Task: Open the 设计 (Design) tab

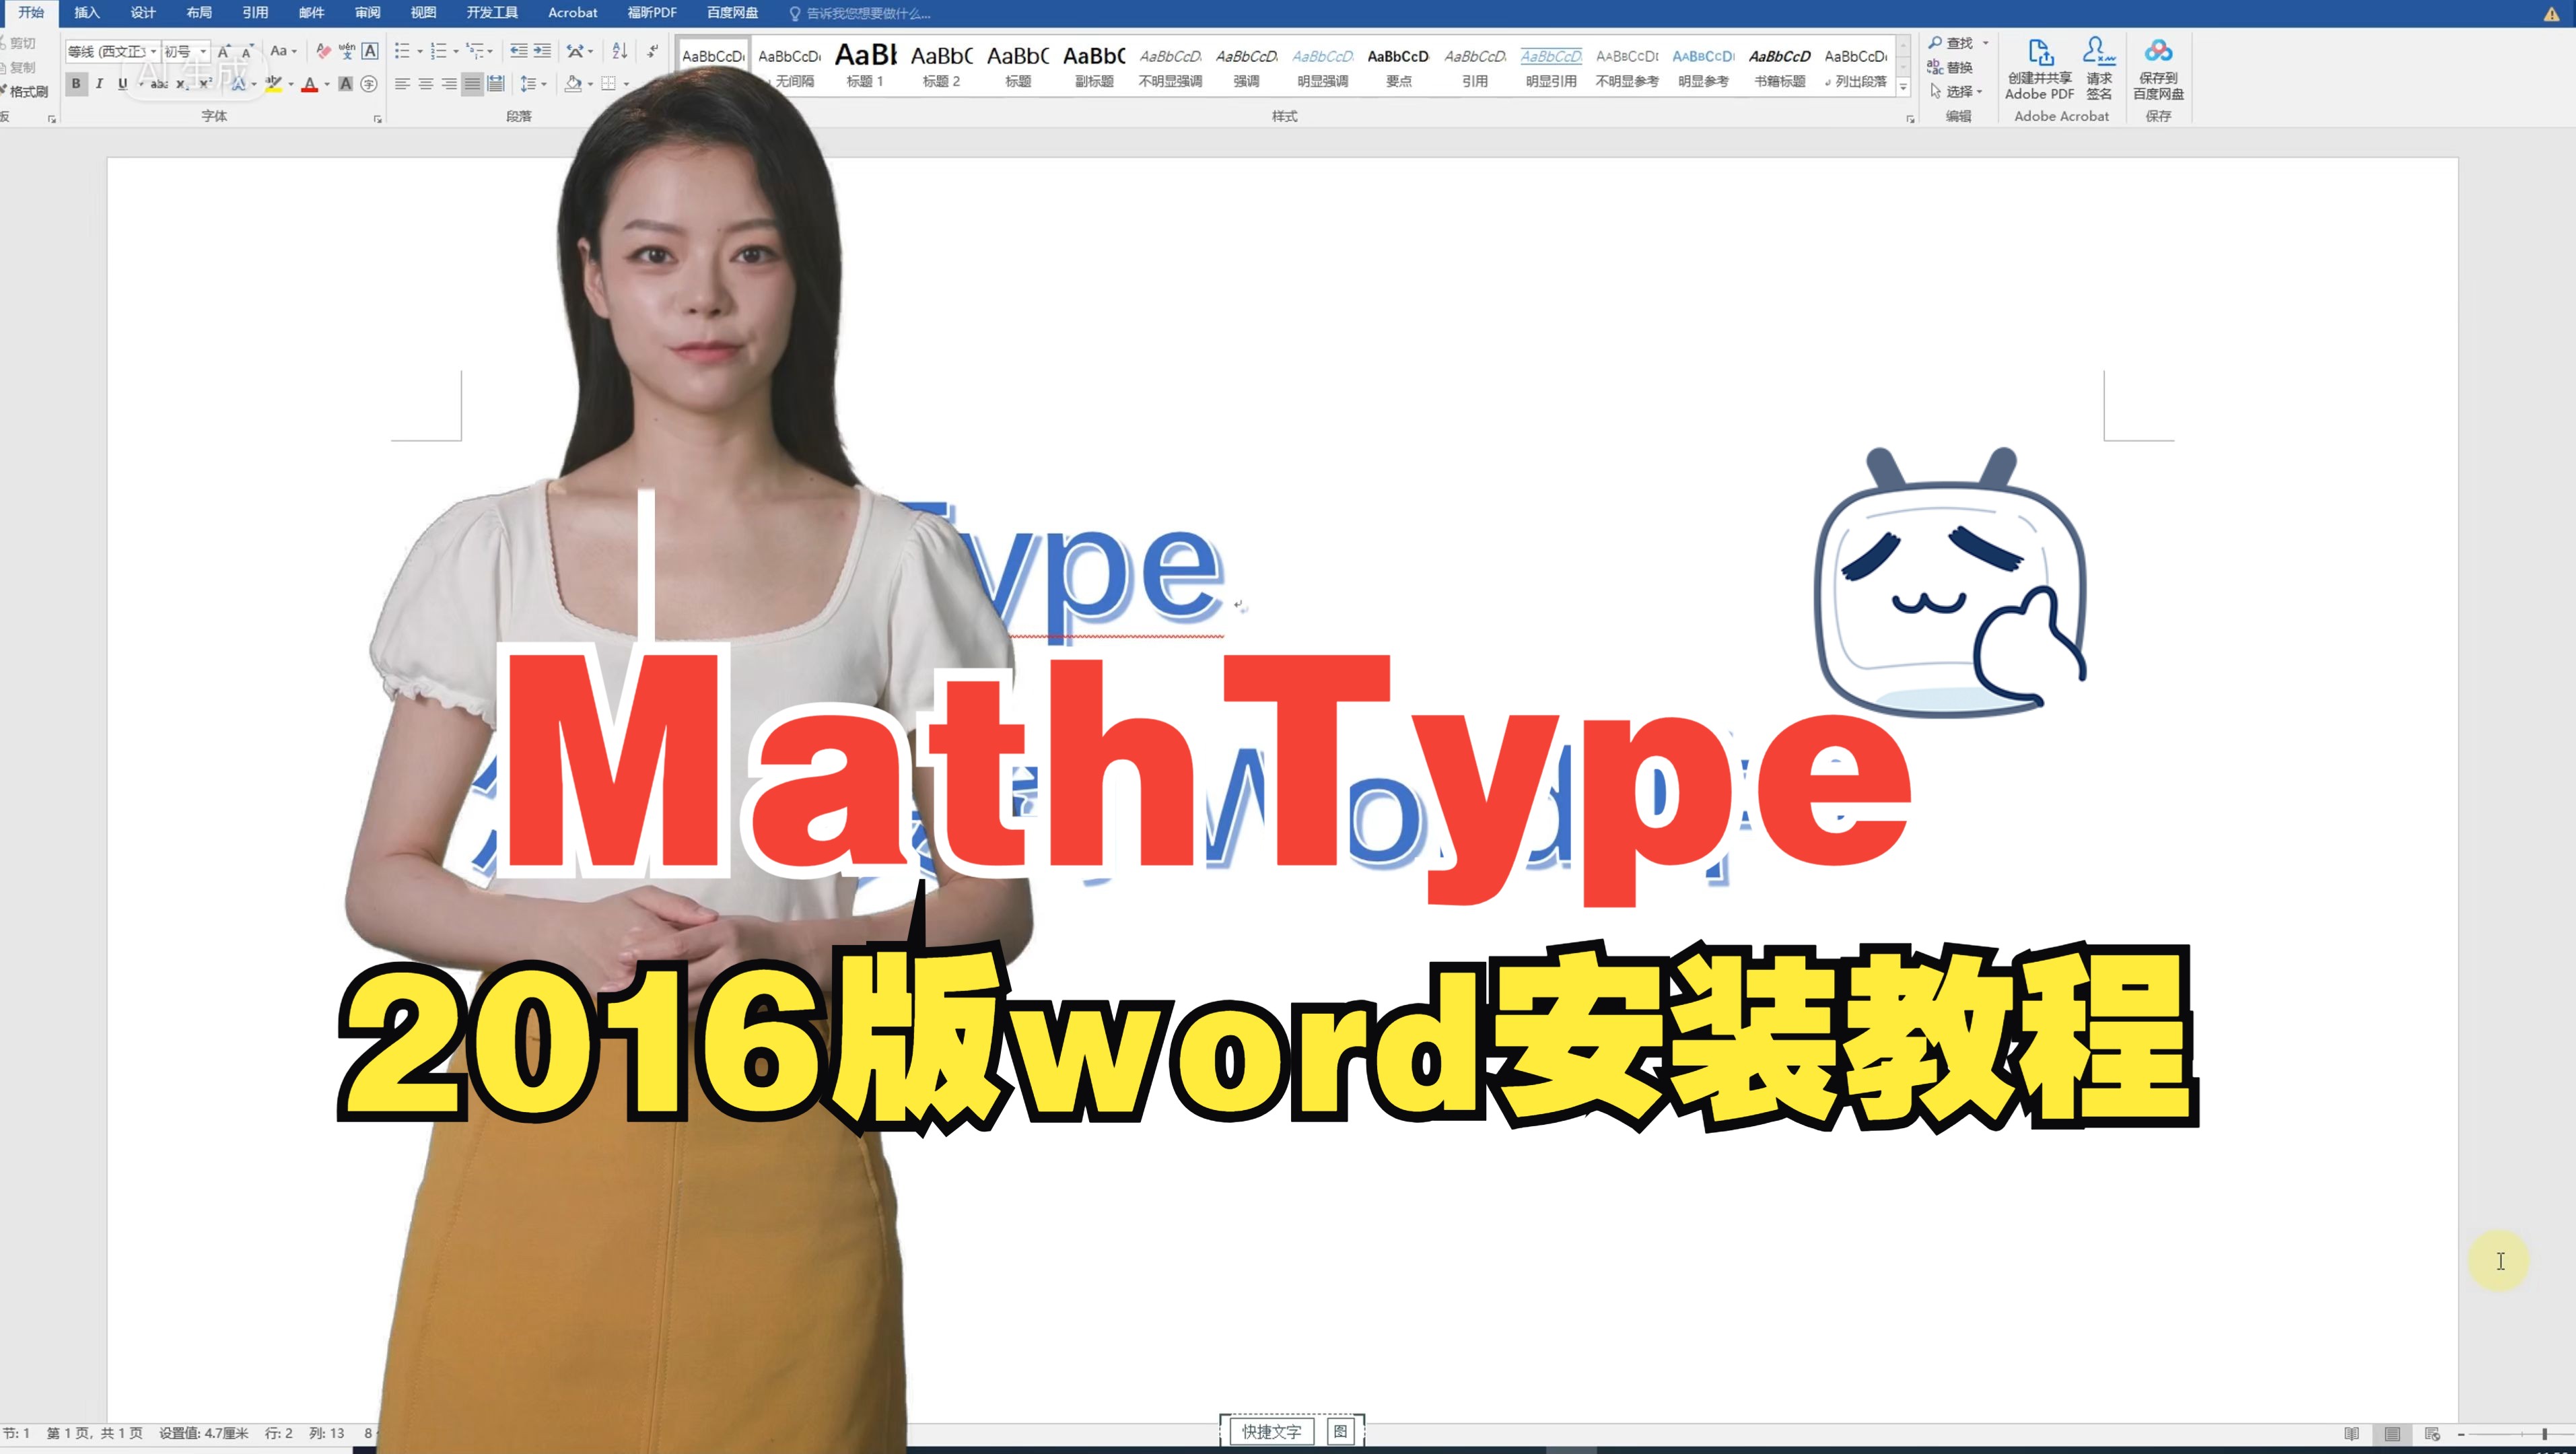Action: (x=143, y=13)
